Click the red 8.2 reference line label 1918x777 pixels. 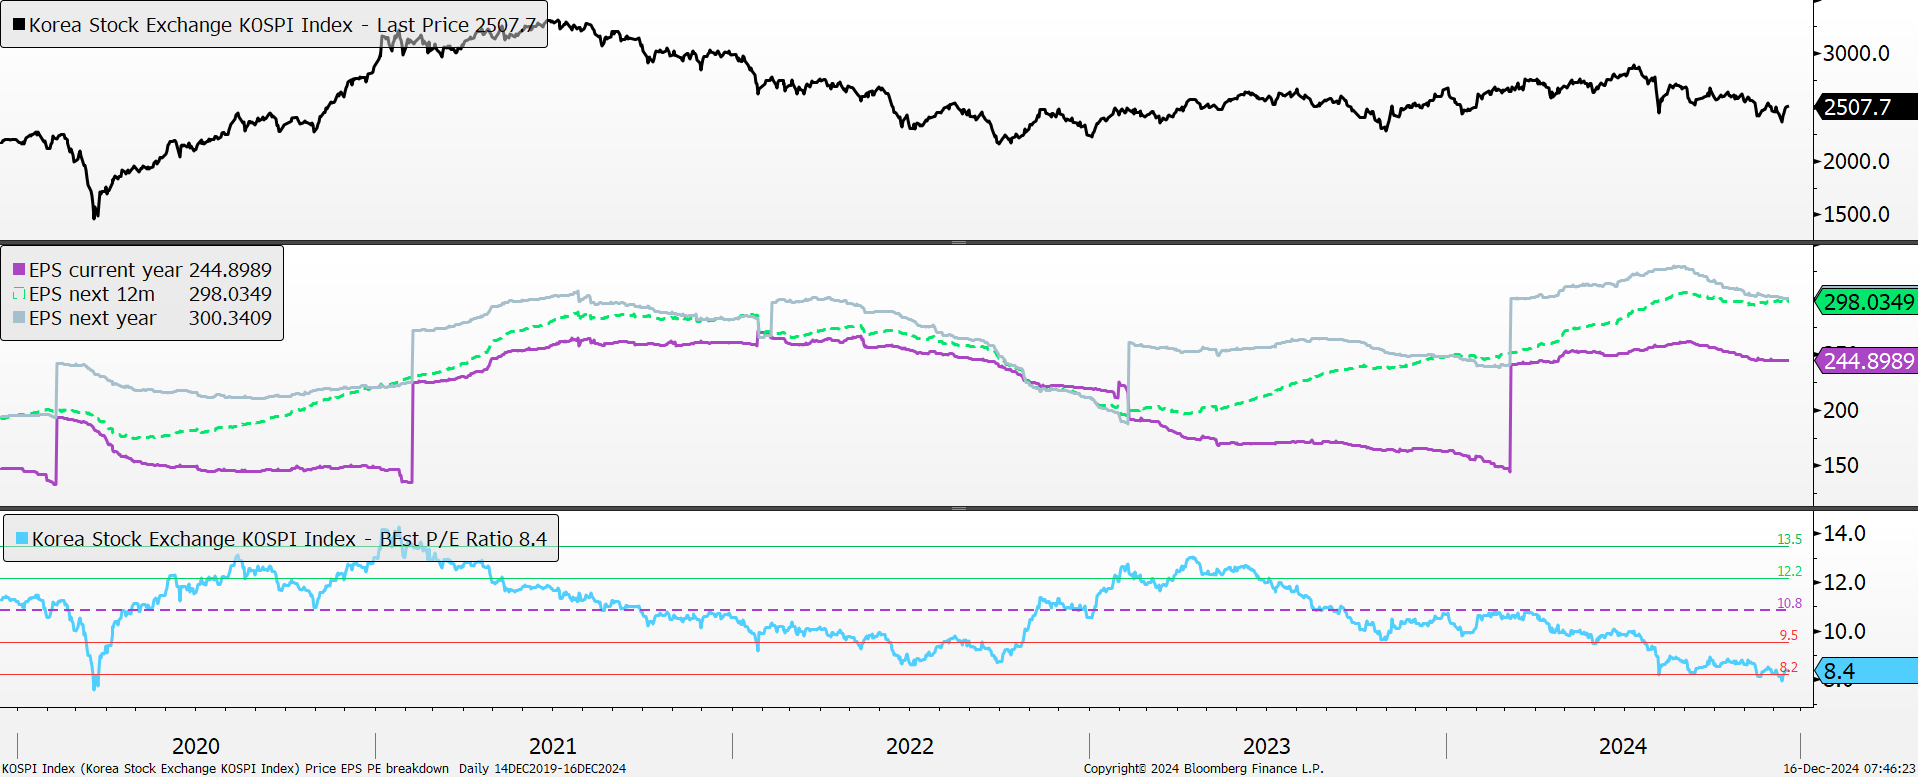[x=1789, y=667]
